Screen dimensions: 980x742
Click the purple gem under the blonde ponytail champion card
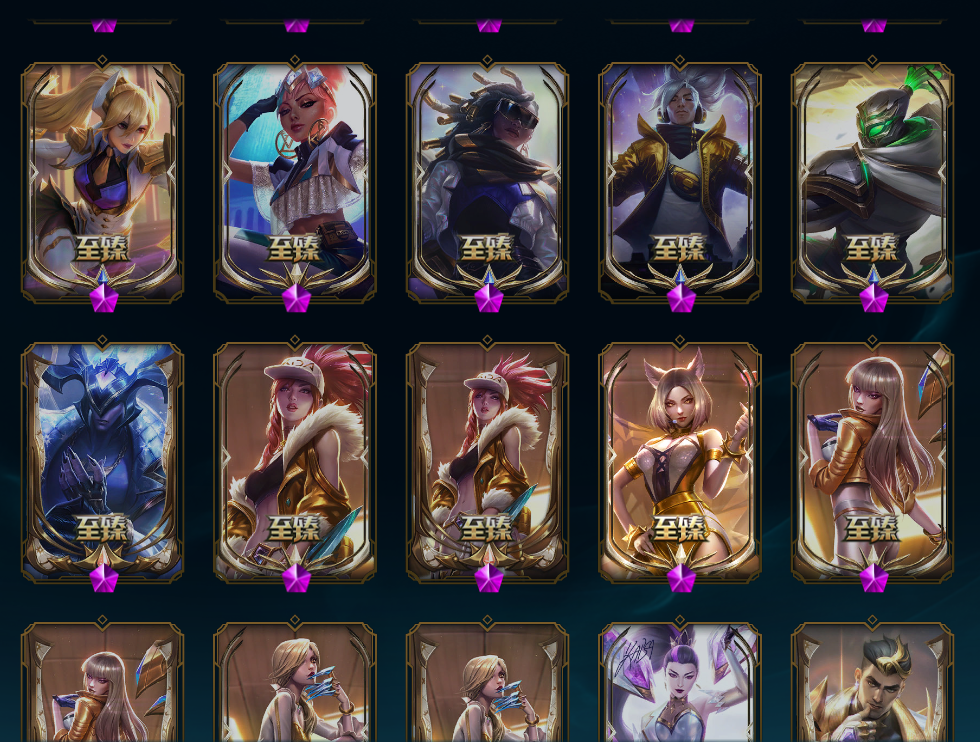pyautogui.click(x=104, y=298)
